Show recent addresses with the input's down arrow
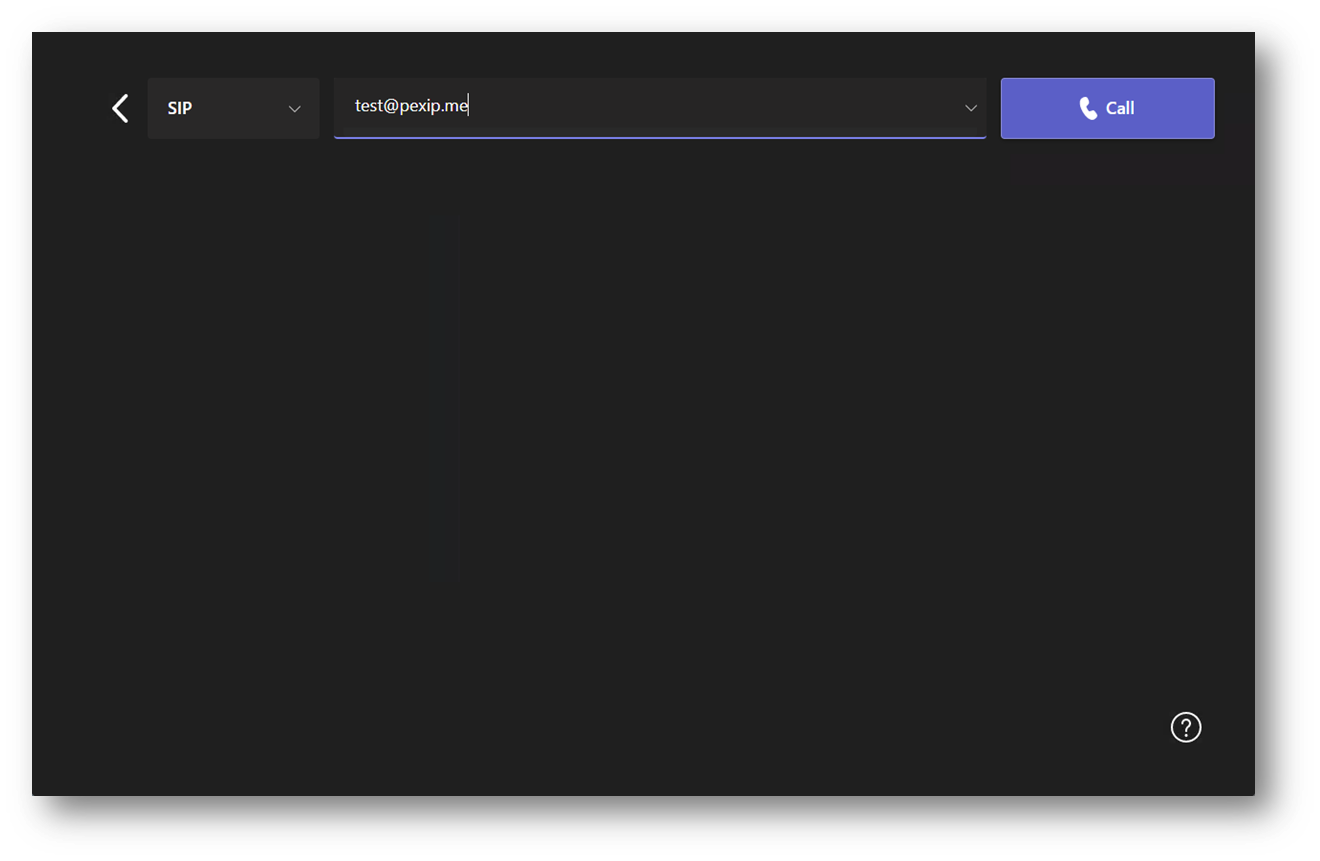 coord(970,108)
